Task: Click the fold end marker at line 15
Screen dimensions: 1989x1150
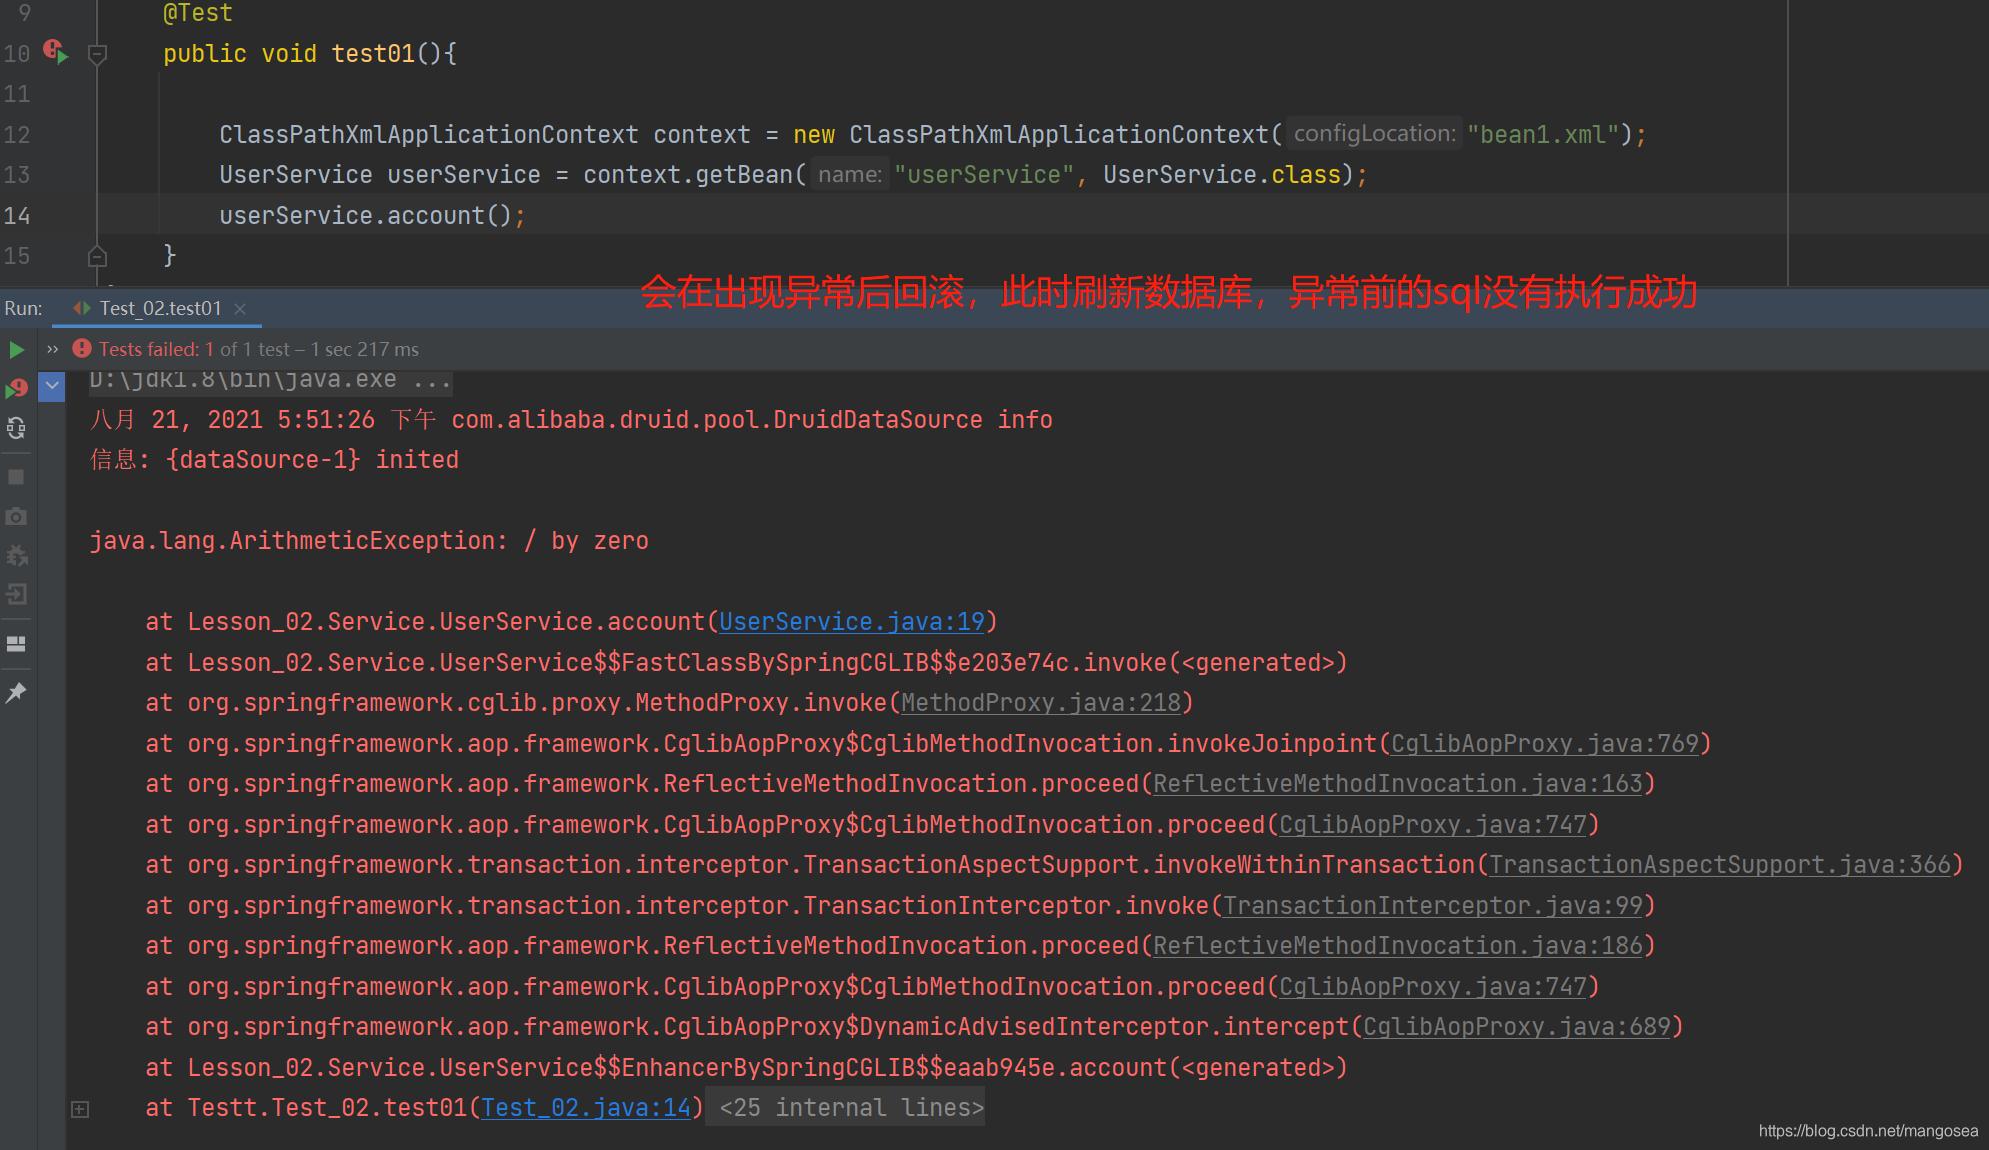Action: pos(97,256)
